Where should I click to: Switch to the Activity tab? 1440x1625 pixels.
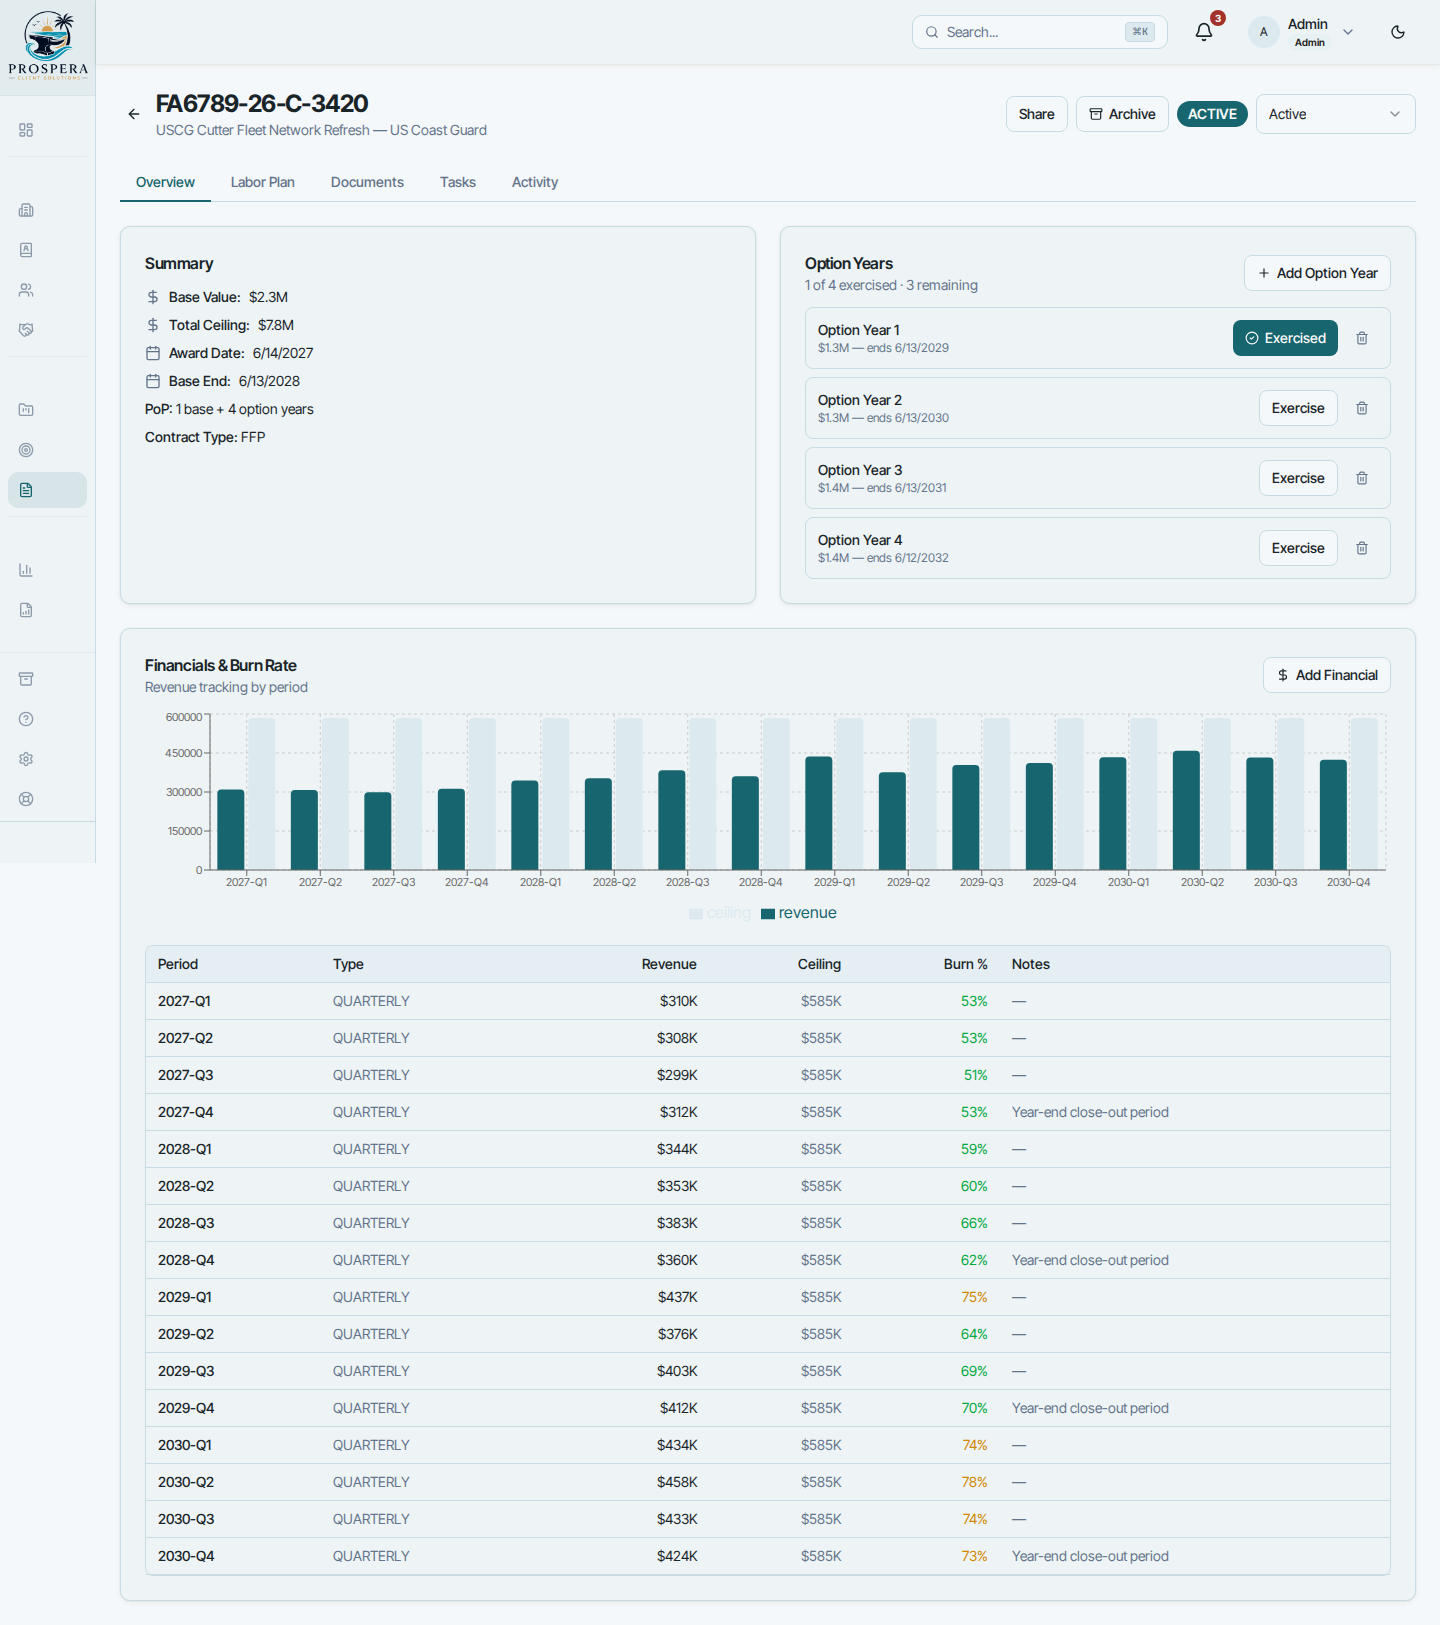[x=535, y=182]
